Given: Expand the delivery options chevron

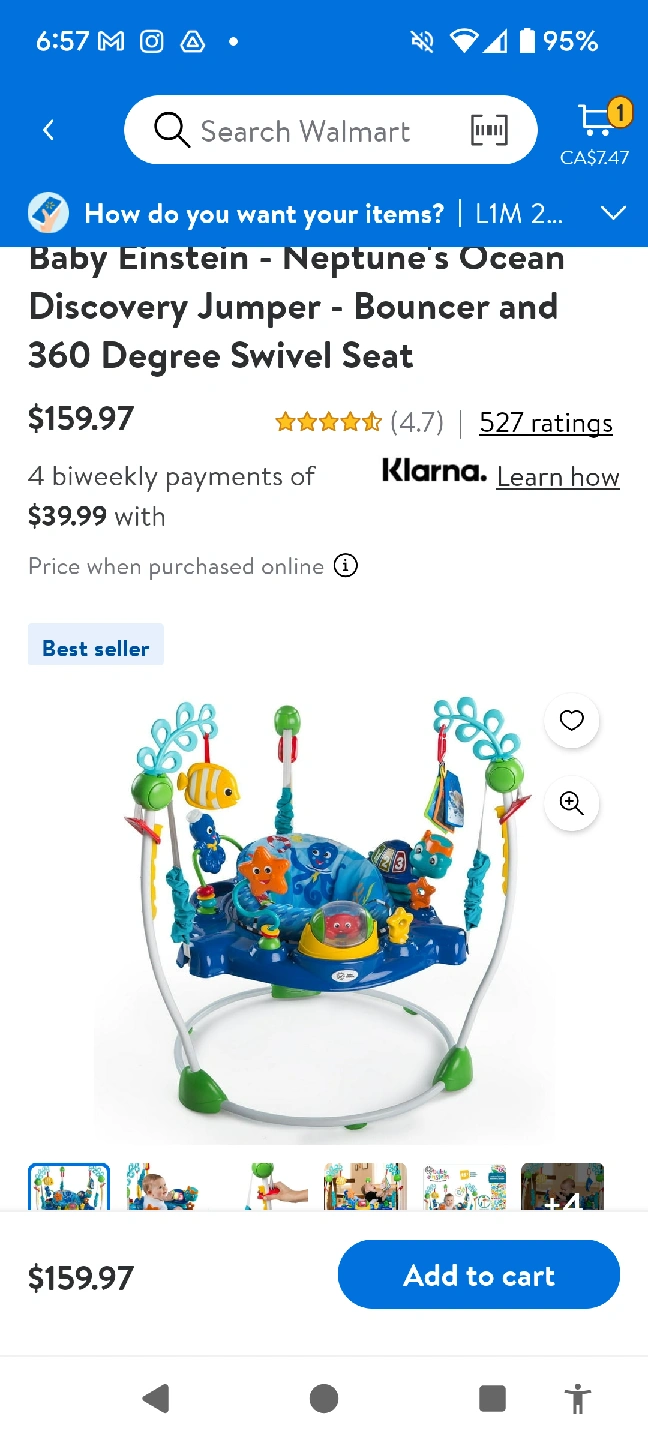Looking at the screenshot, I should pyautogui.click(x=613, y=213).
